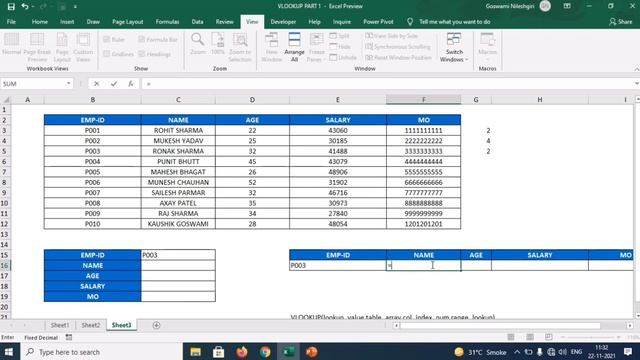Open the Developer tab
The width and height of the screenshot is (640, 360).
pyautogui.click(x=283, y=22)
